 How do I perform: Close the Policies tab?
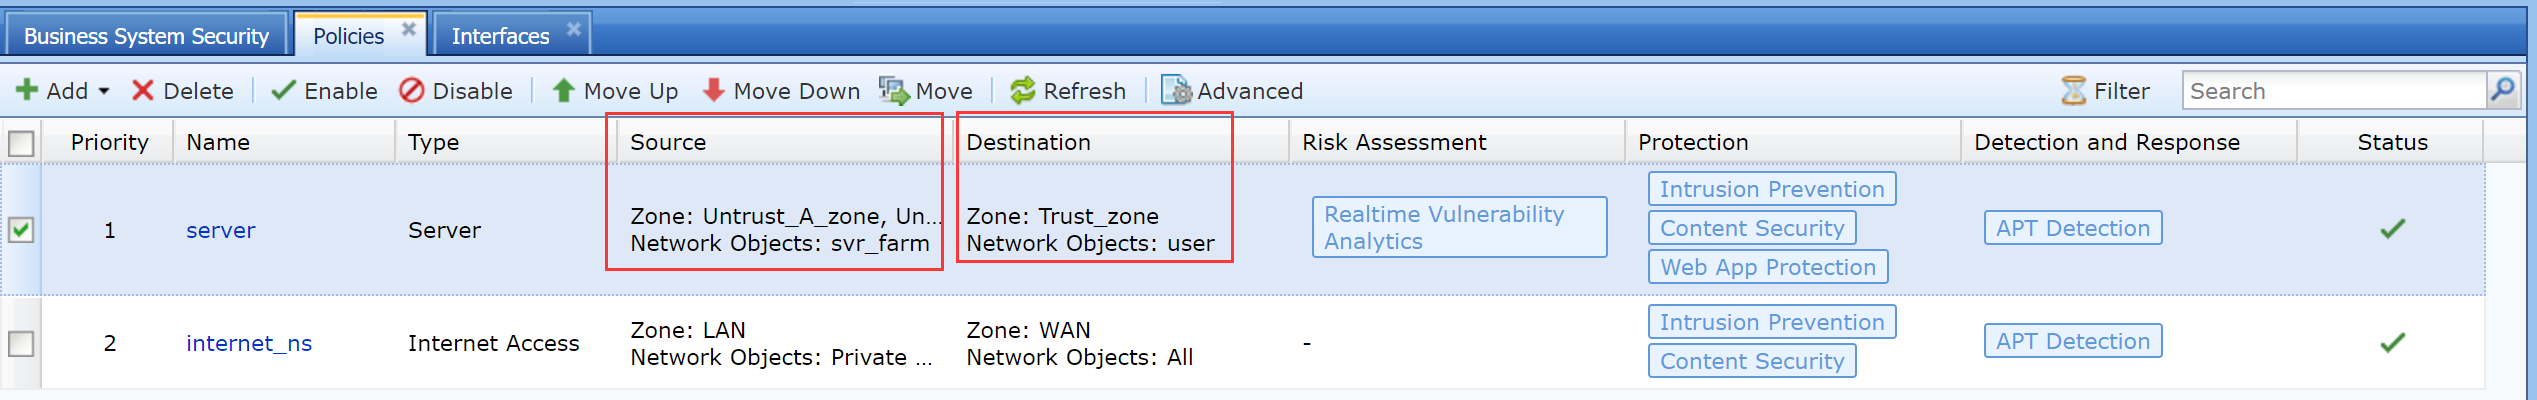tap(409, 30)
